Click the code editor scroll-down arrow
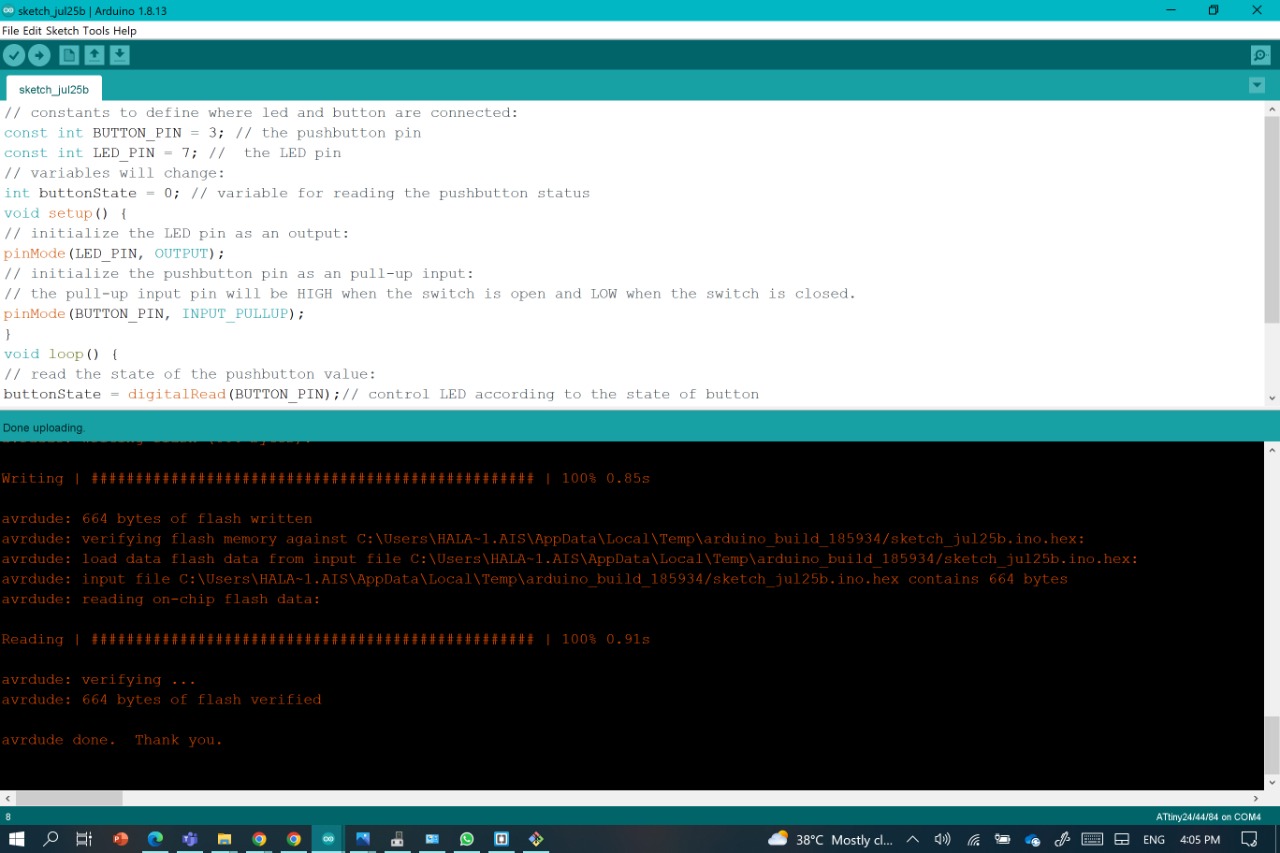The width and height of the screenshot is (1280, 853). (1272, 398)
